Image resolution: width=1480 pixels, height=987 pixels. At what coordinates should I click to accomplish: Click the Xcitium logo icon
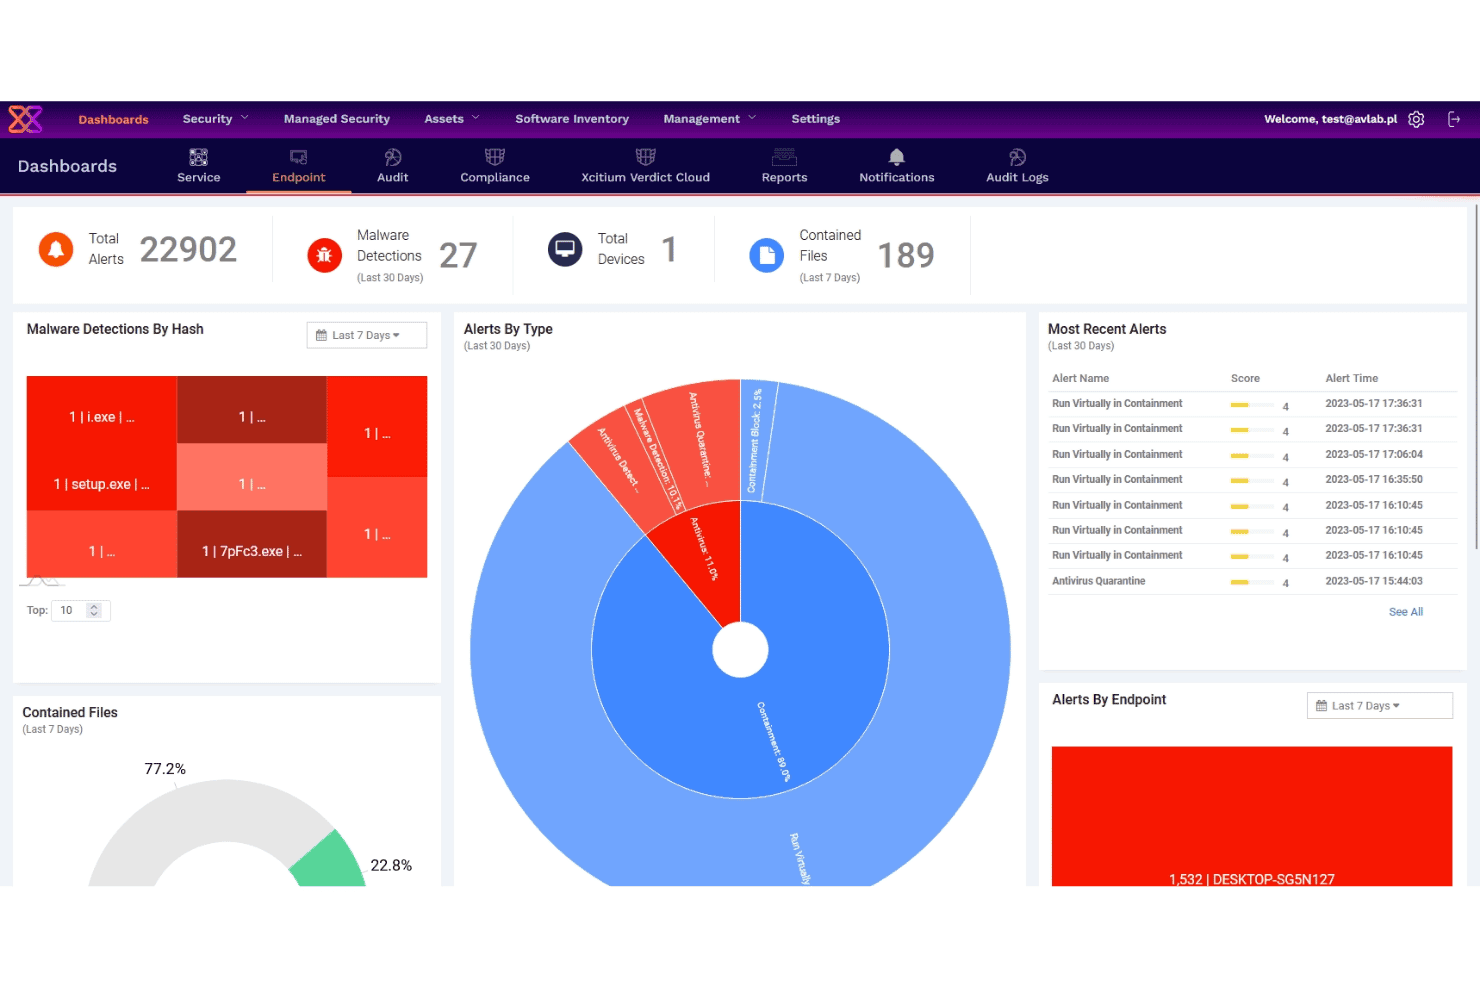click(25, 119)
